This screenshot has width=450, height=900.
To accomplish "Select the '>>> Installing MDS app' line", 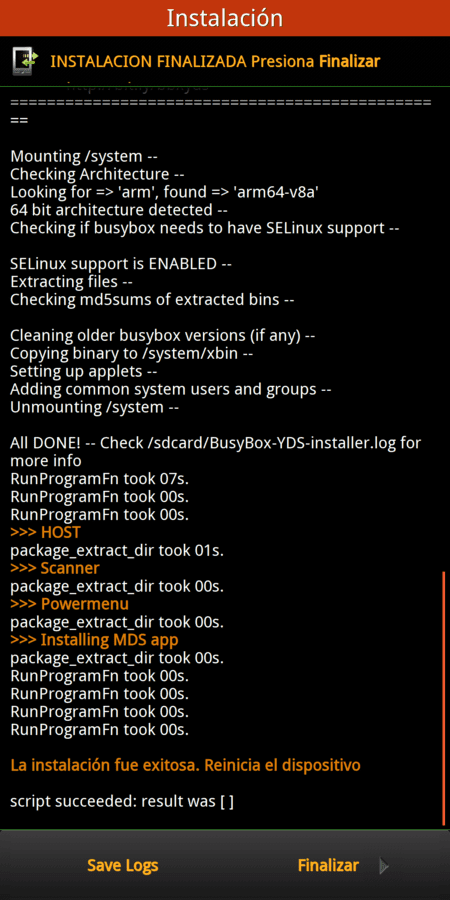I will pos(94,639).
